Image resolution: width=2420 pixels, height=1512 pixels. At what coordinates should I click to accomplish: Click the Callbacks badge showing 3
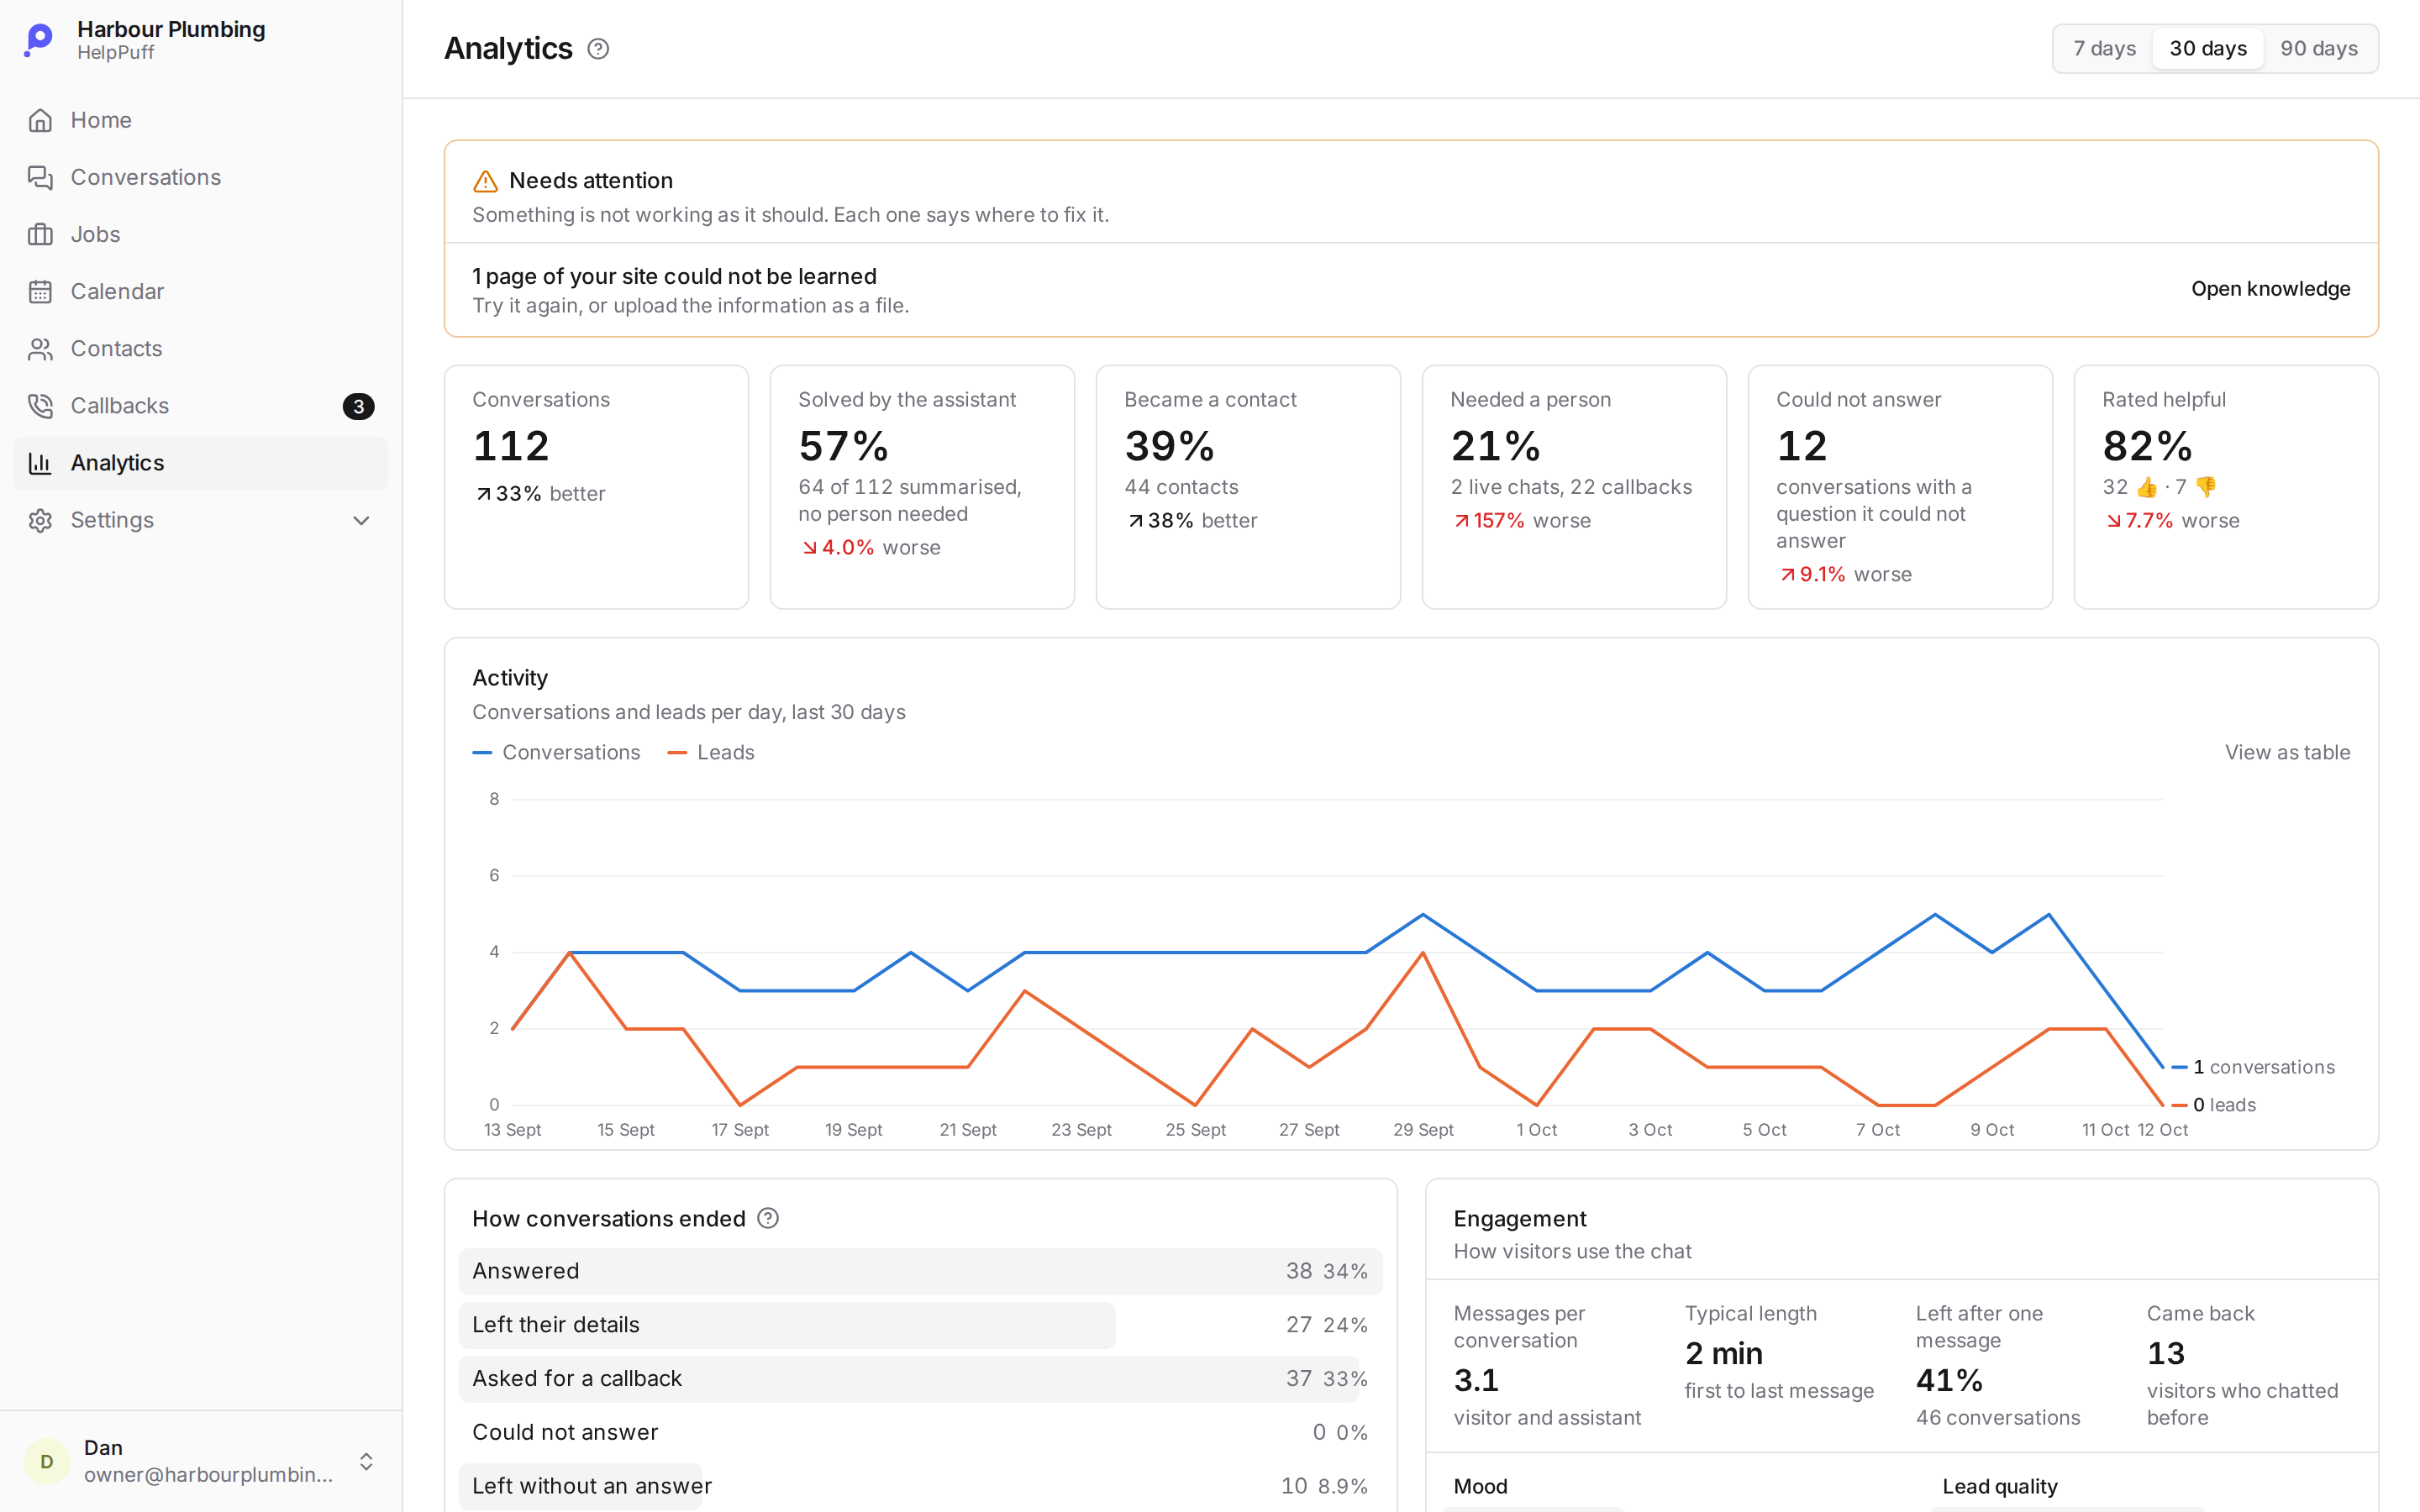pyautogui.click(x=358, y=406)
